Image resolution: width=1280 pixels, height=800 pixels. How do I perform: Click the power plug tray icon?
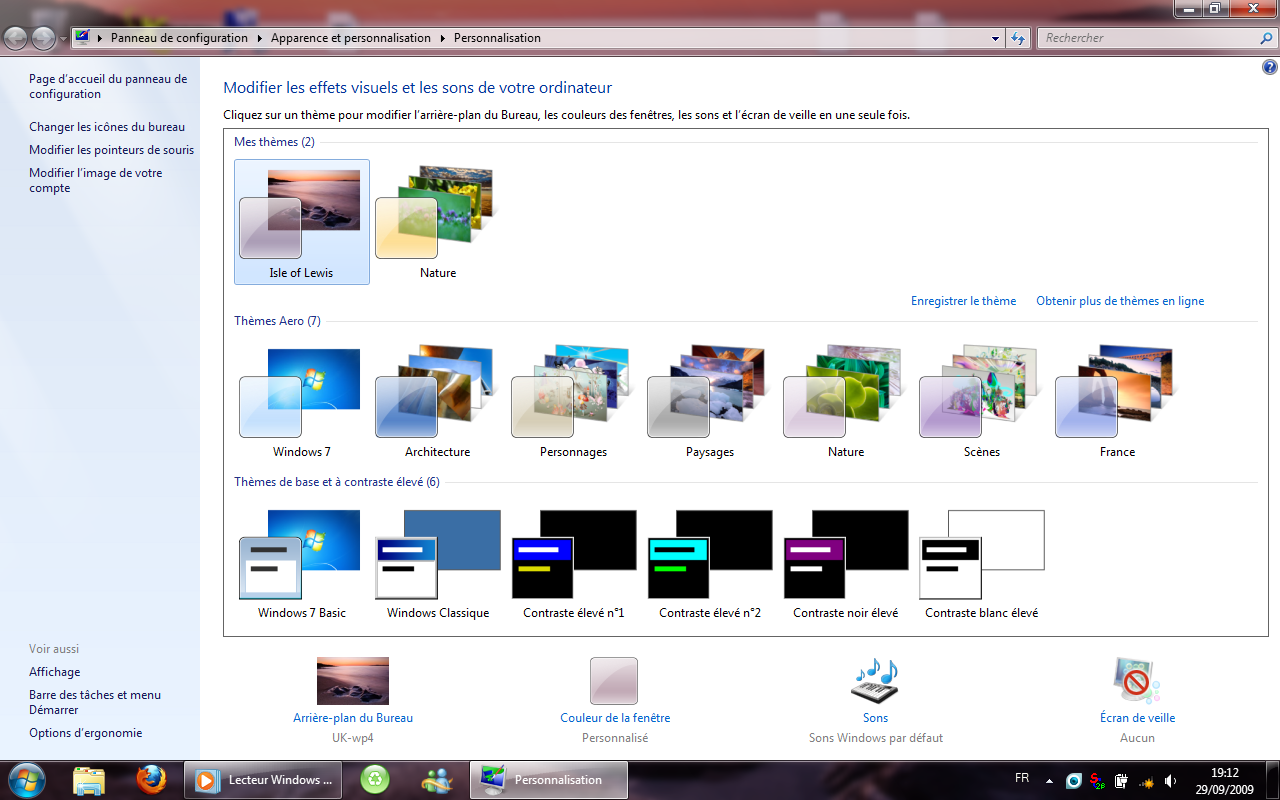(1122, 780)
